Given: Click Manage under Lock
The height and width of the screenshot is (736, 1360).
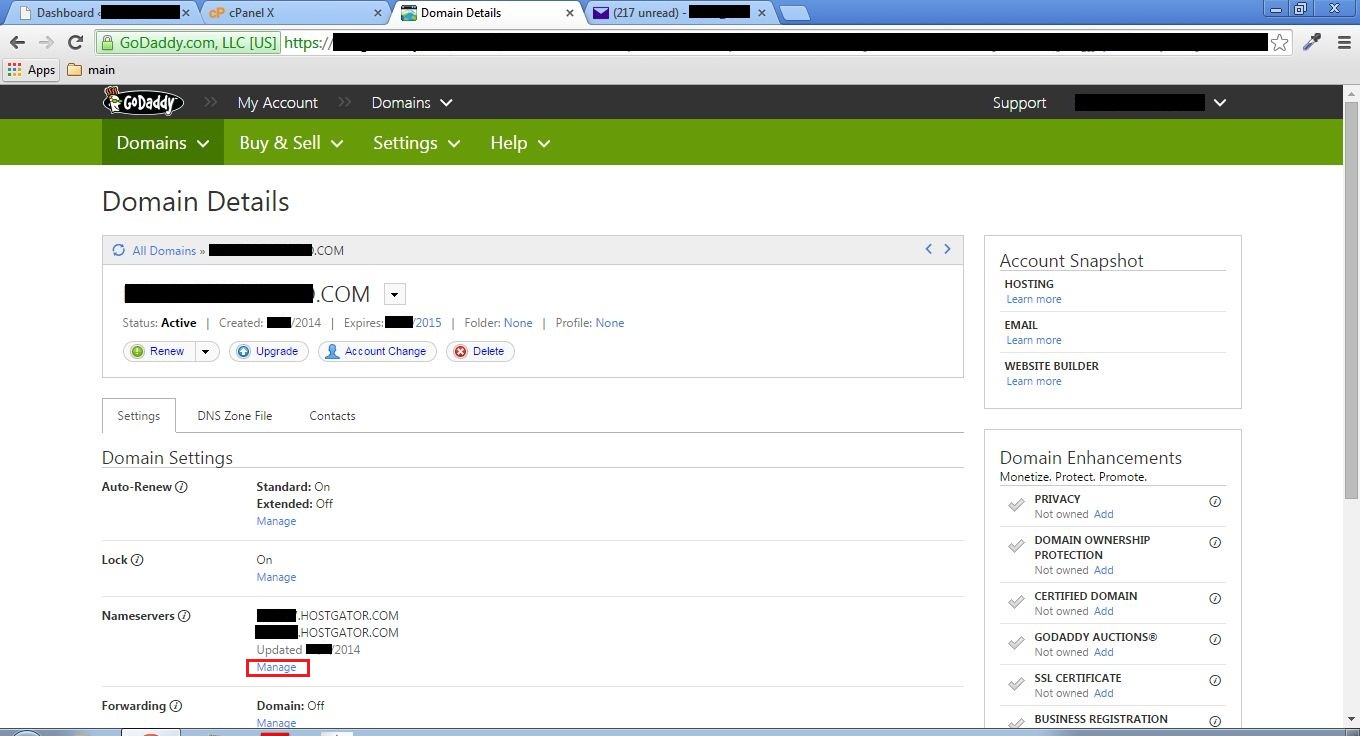Looking at the screenshot, I should click(276, 577).
